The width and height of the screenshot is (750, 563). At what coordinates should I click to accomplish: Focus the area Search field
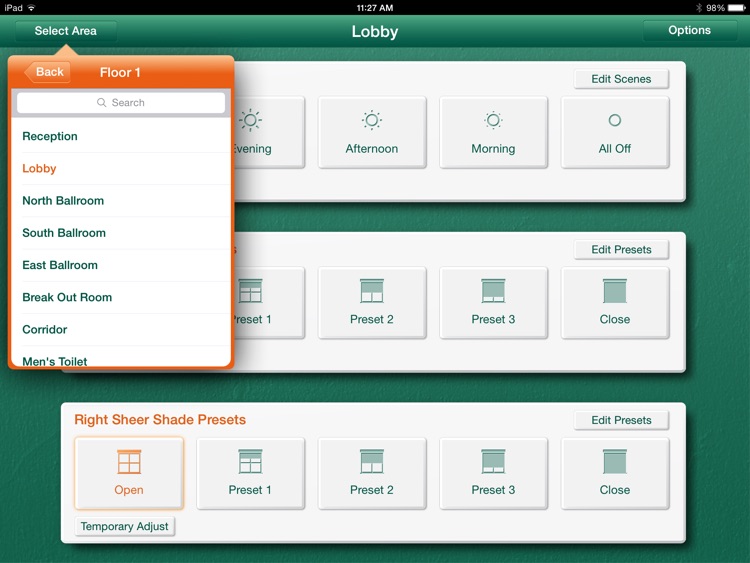[x=121, y=103]
